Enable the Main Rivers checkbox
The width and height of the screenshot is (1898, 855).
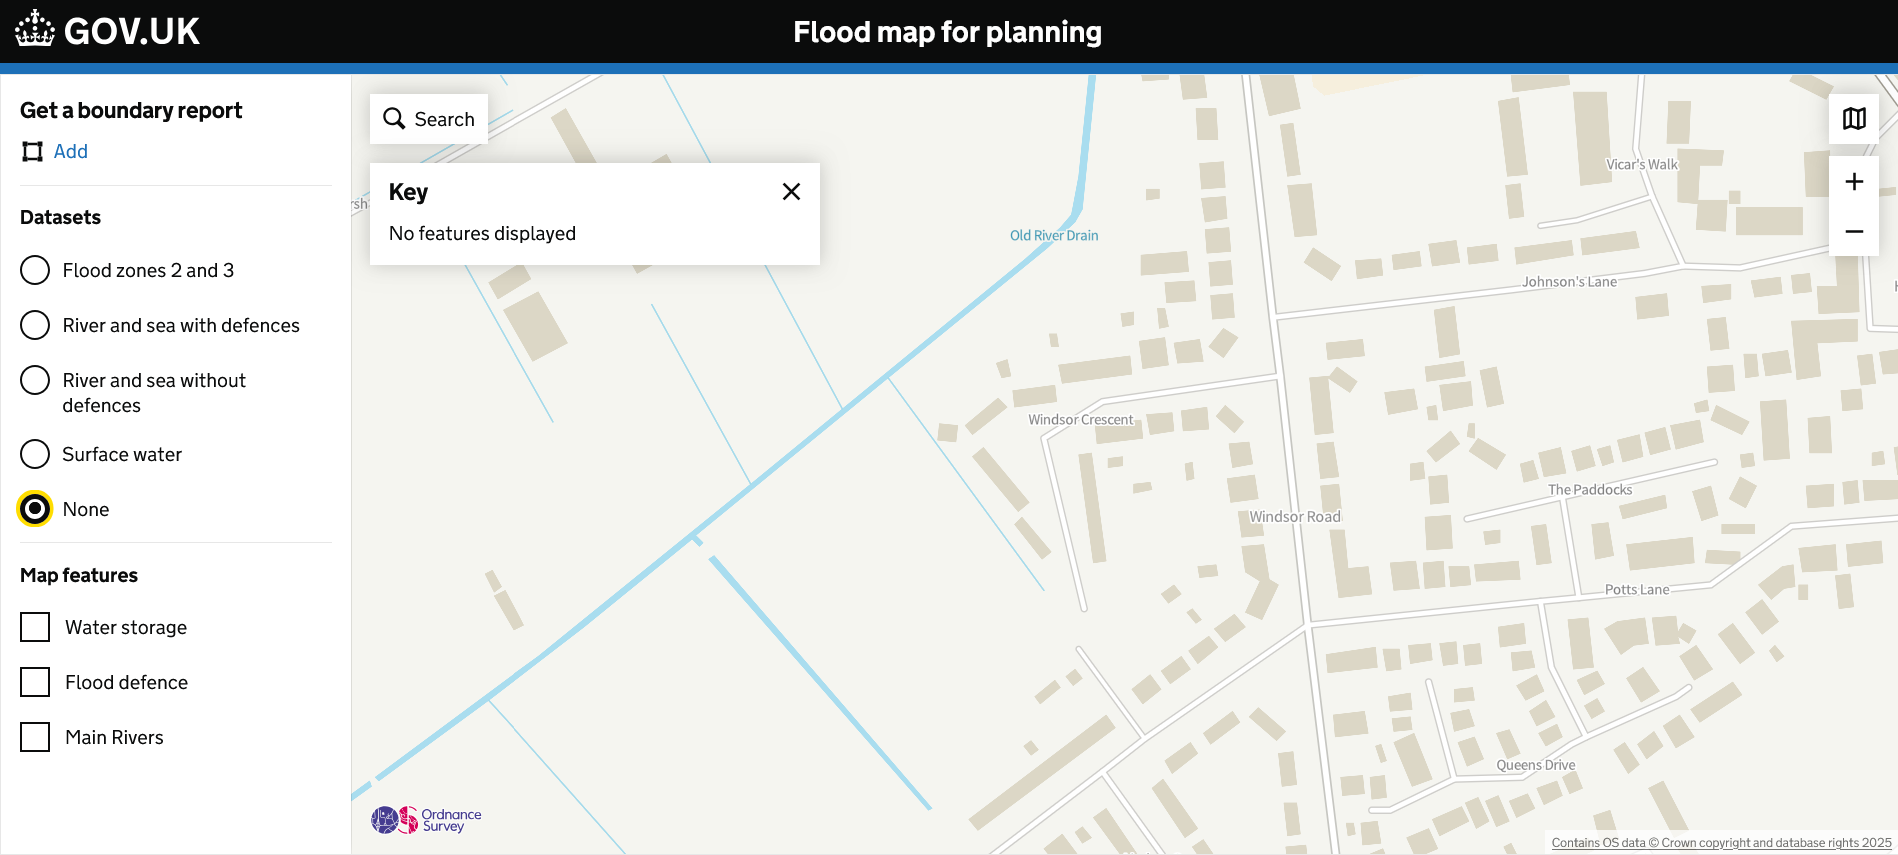tap(35, 737)
